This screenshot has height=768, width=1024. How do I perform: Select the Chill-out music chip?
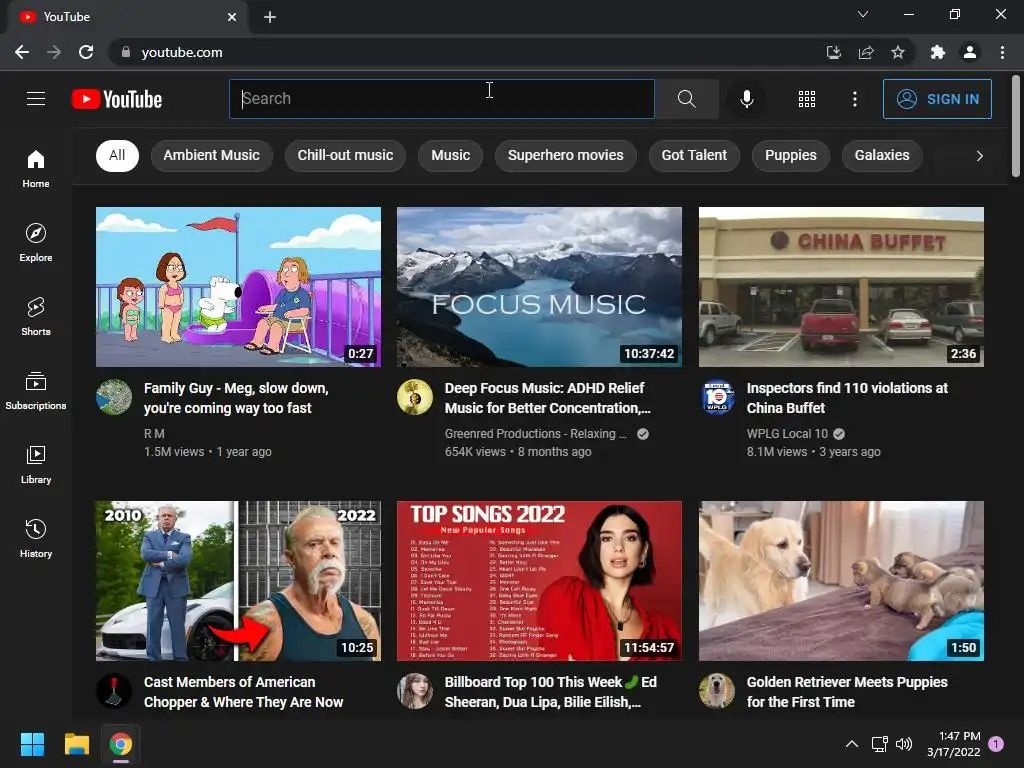coord(345,155)
